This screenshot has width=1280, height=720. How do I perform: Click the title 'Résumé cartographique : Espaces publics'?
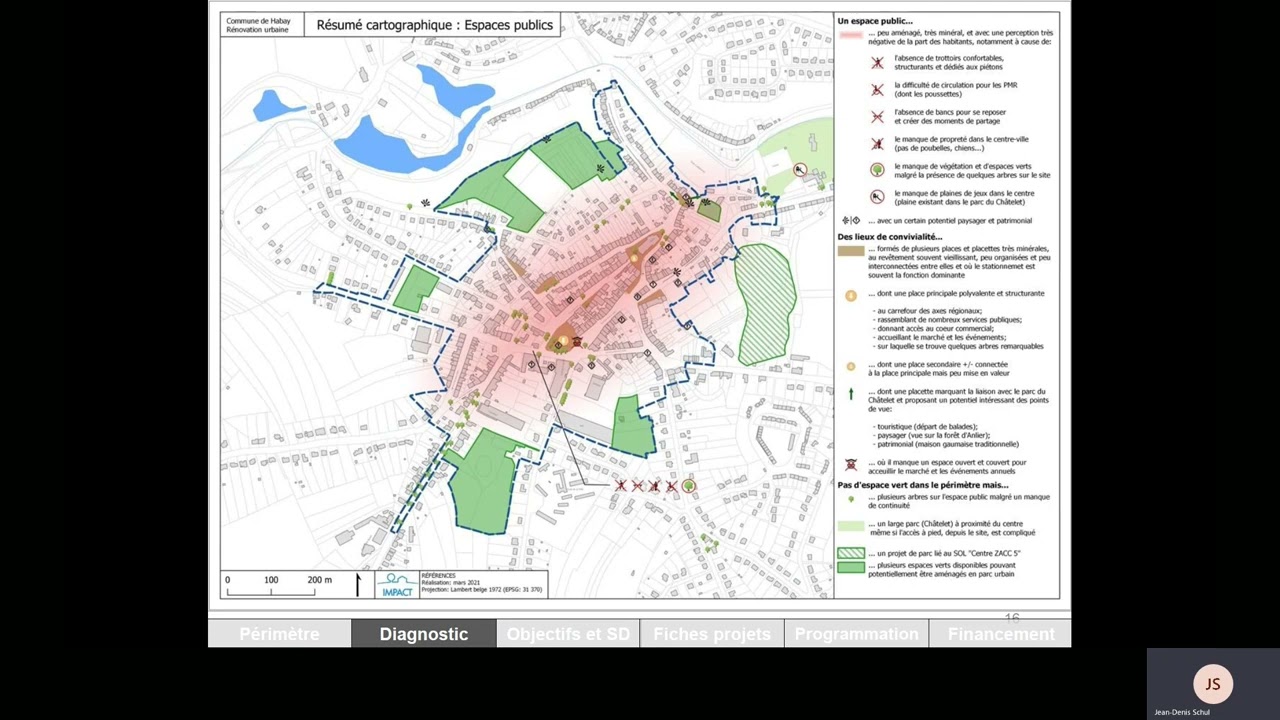pos(435,25)
